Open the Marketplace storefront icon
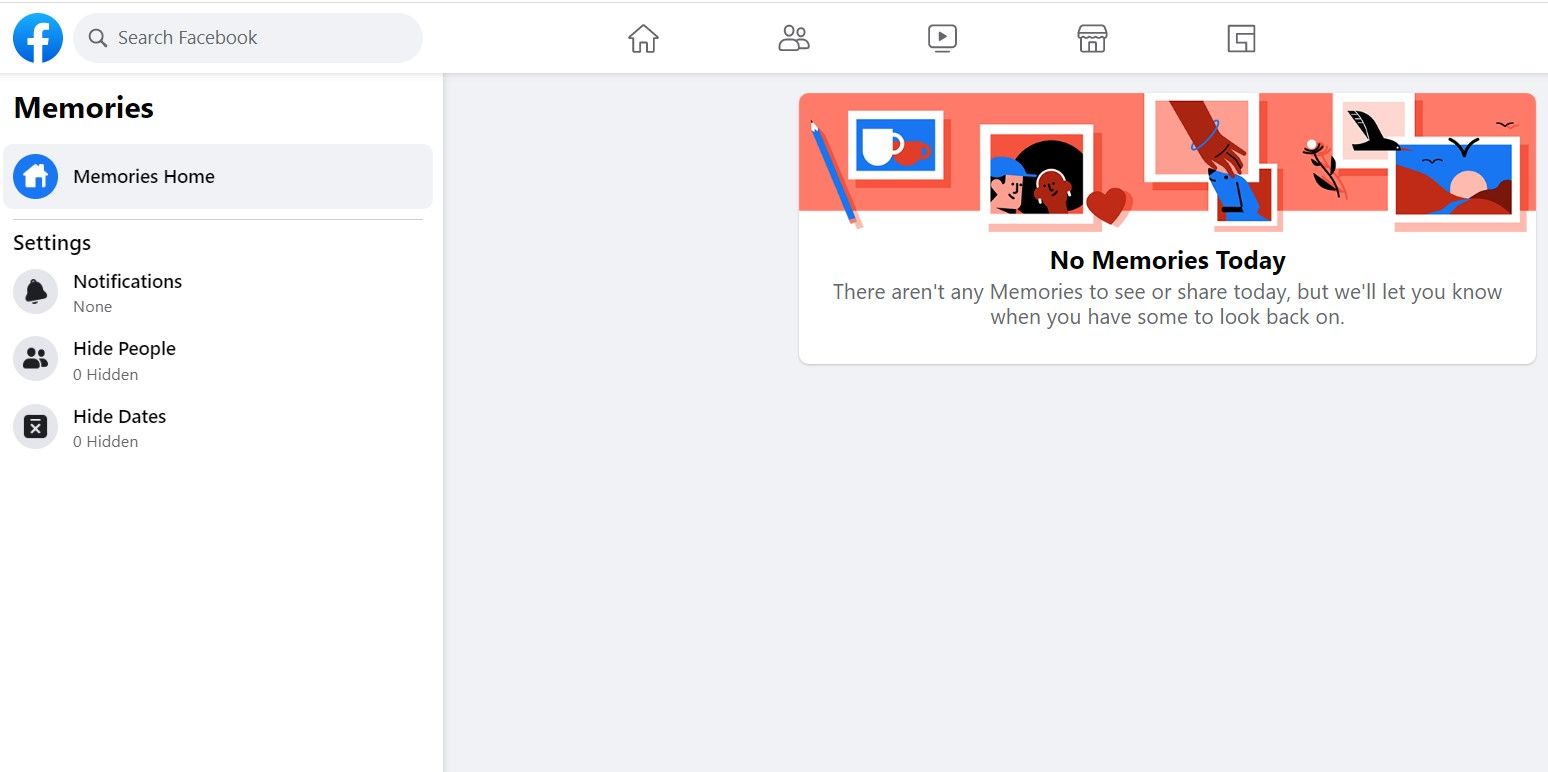 [1091, 38]
